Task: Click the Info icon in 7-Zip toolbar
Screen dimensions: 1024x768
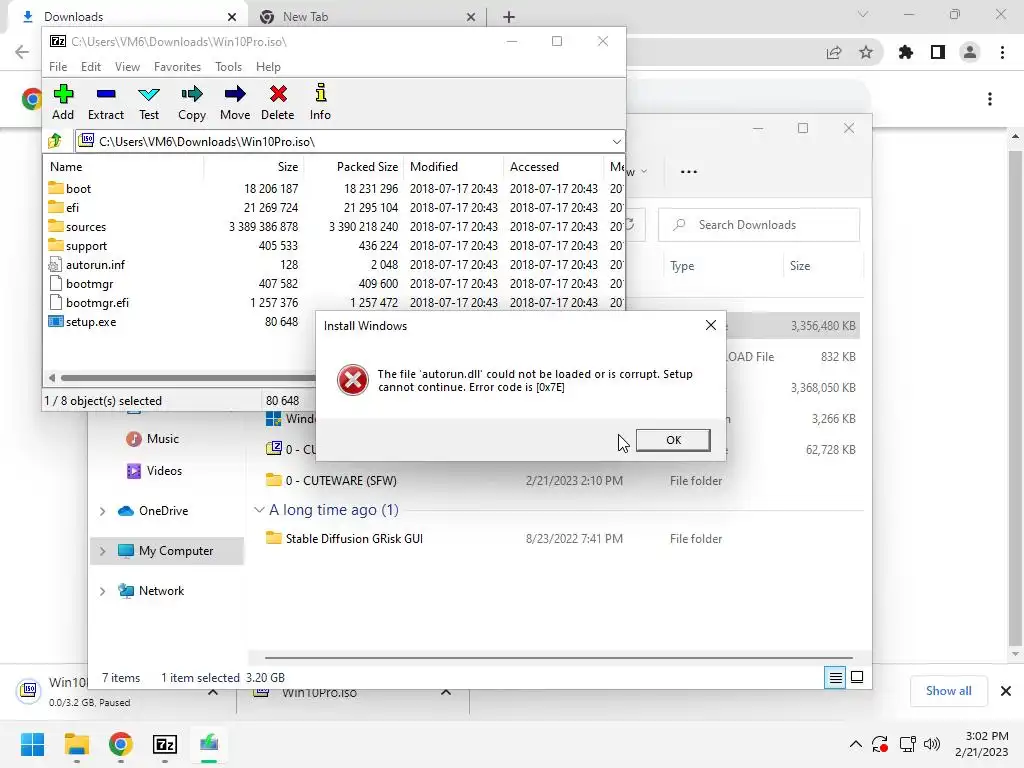Action: 320,103
